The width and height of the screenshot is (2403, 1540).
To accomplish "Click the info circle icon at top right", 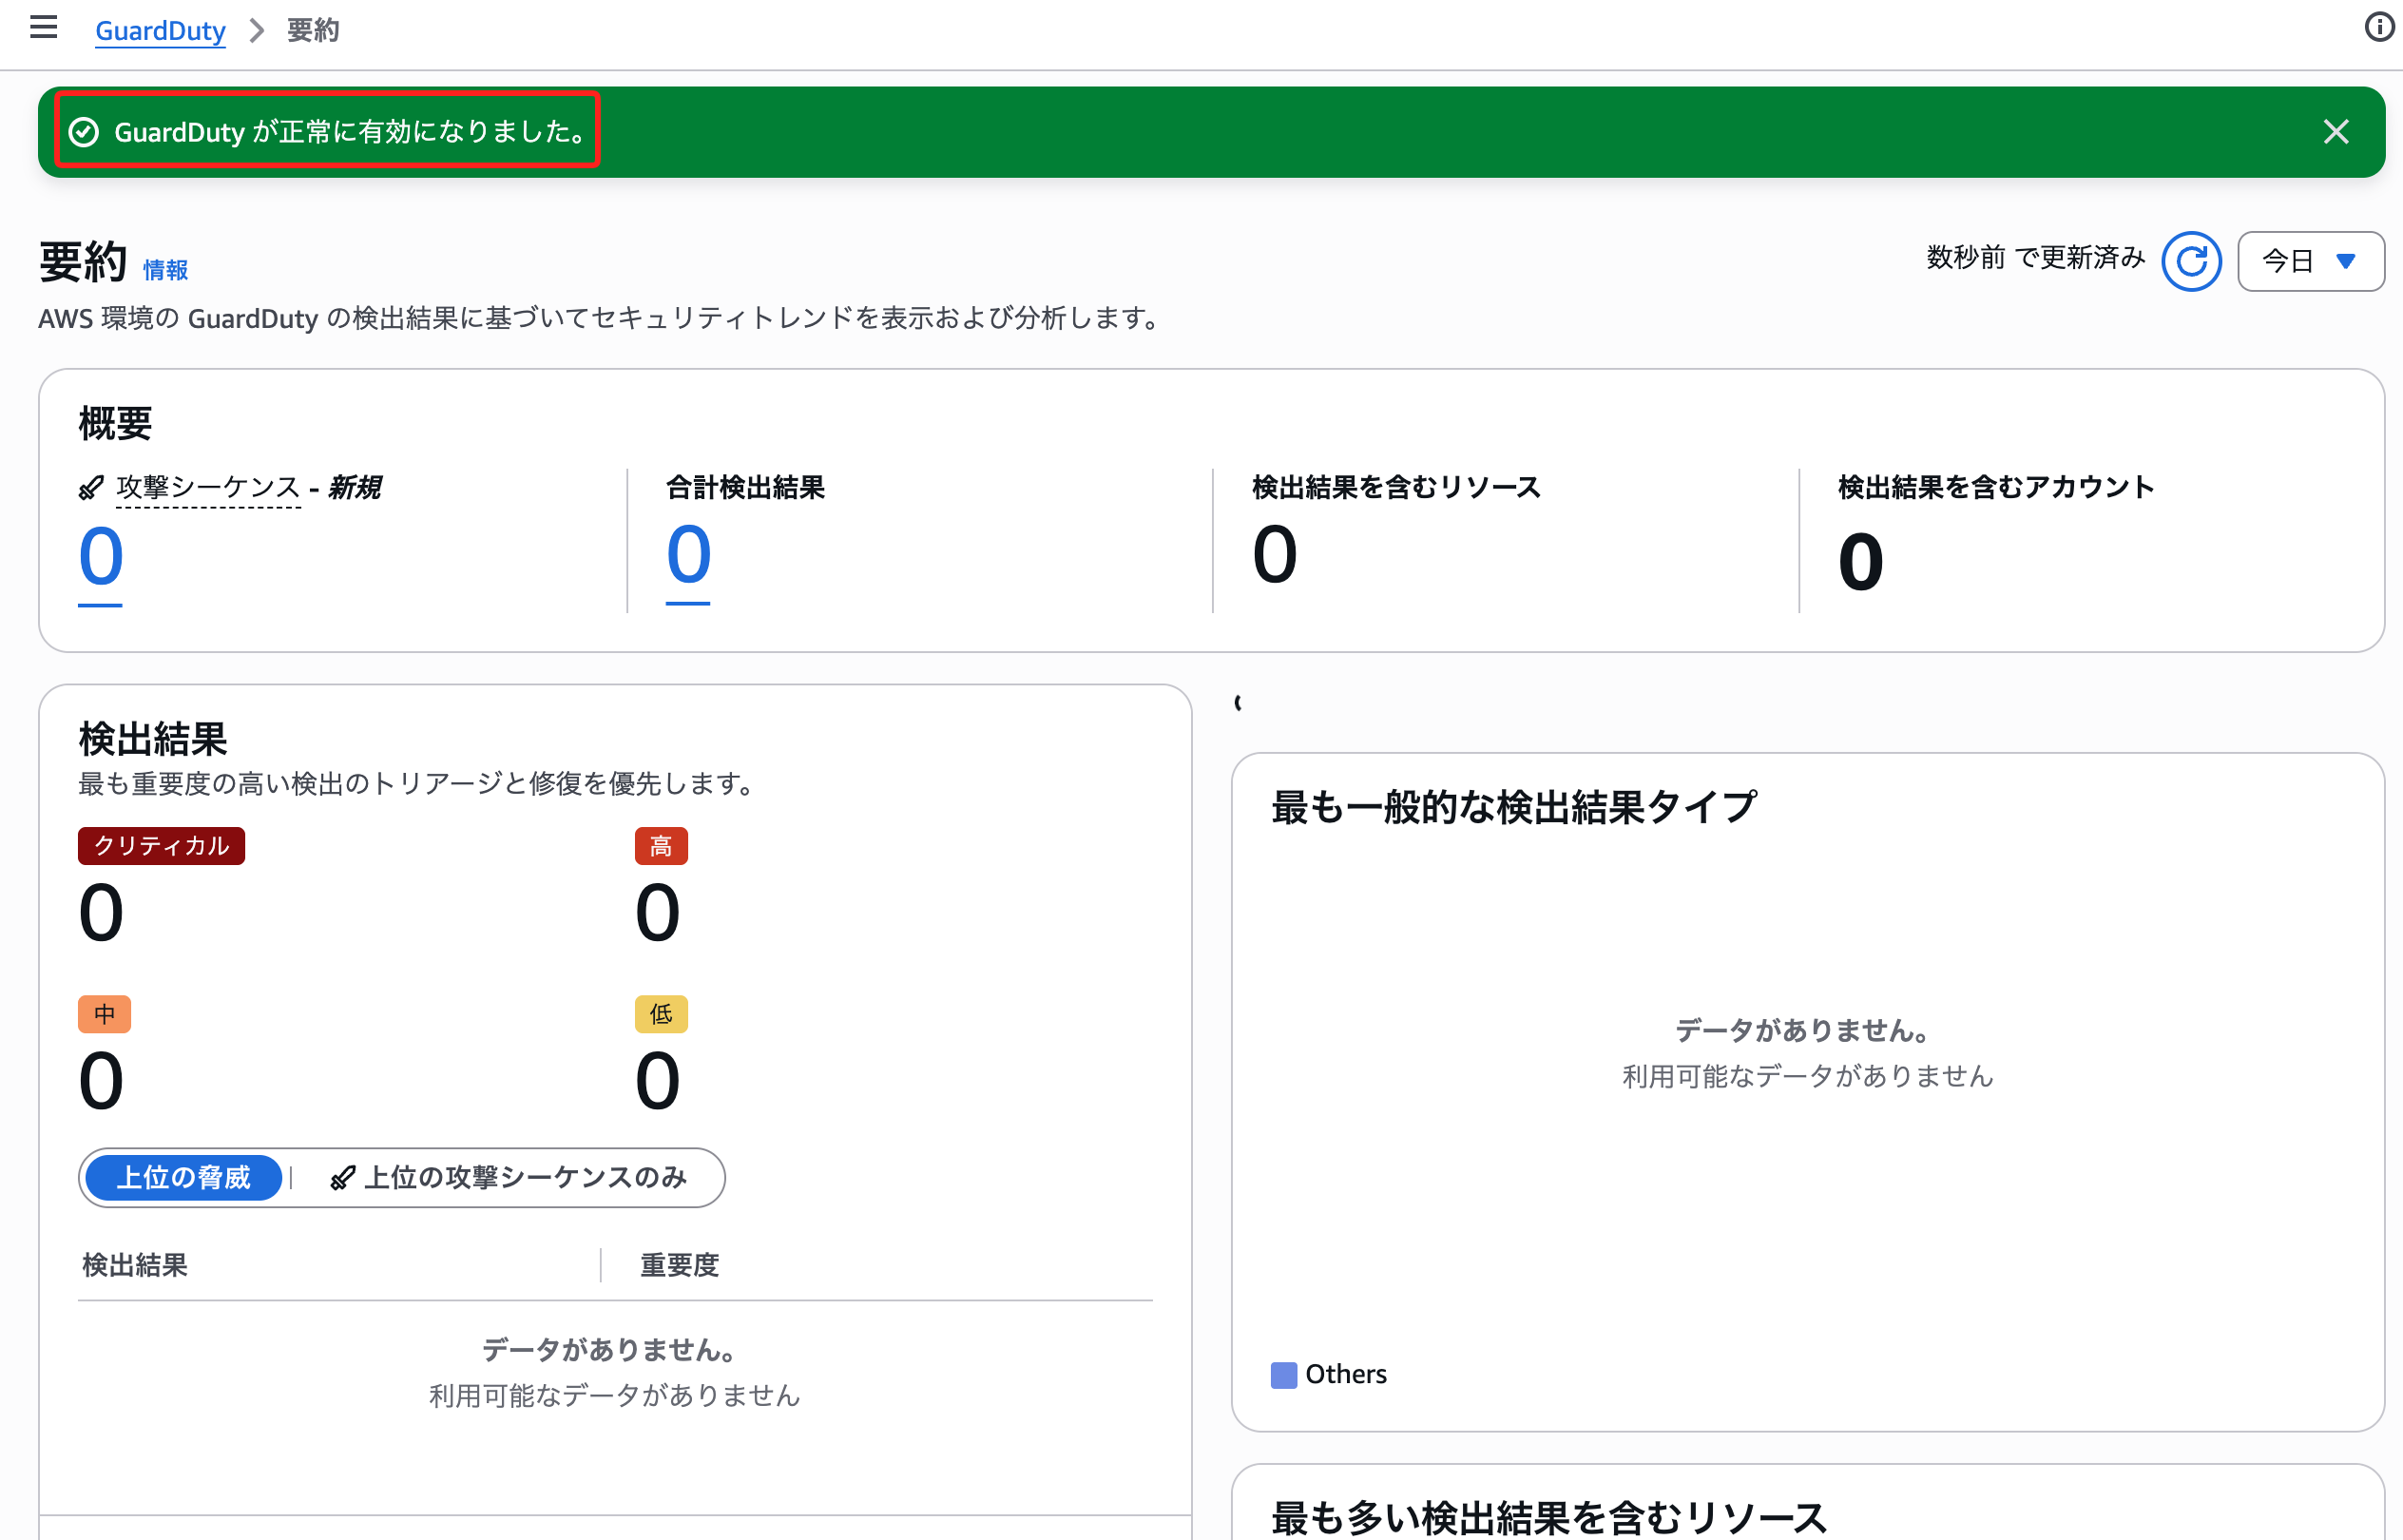I will click(x=2379, y=28).
